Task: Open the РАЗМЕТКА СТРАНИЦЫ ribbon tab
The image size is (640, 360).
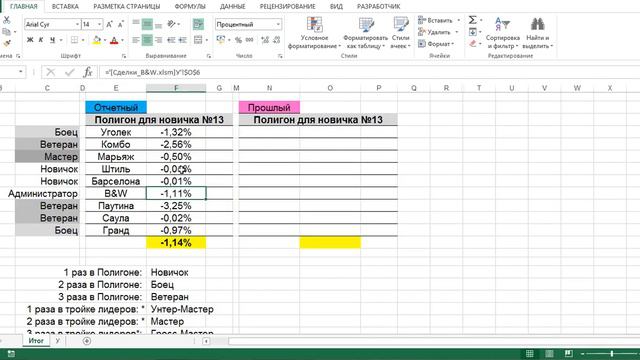Action: [127, 7]
